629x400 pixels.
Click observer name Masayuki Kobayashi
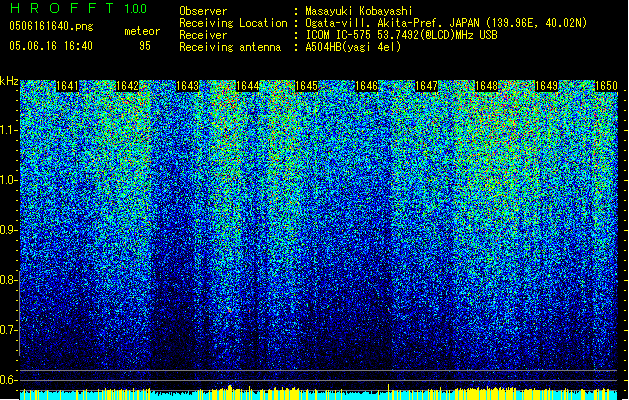tap(359, 11)
